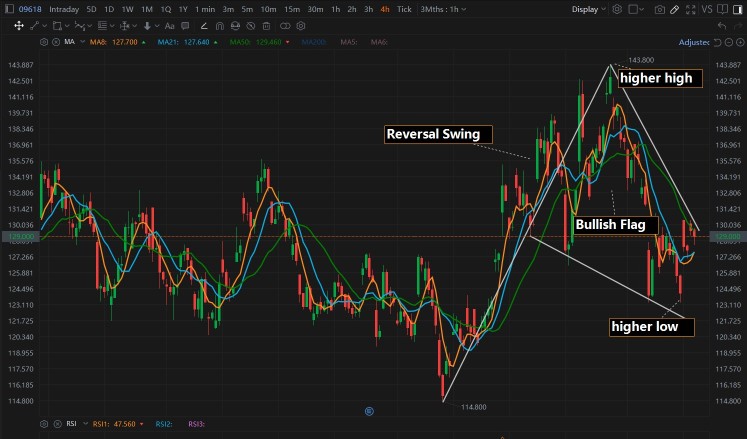This screenshot has width=747, height=439.
Task: Reset the chart zoom icon
Action: [718, 42]
